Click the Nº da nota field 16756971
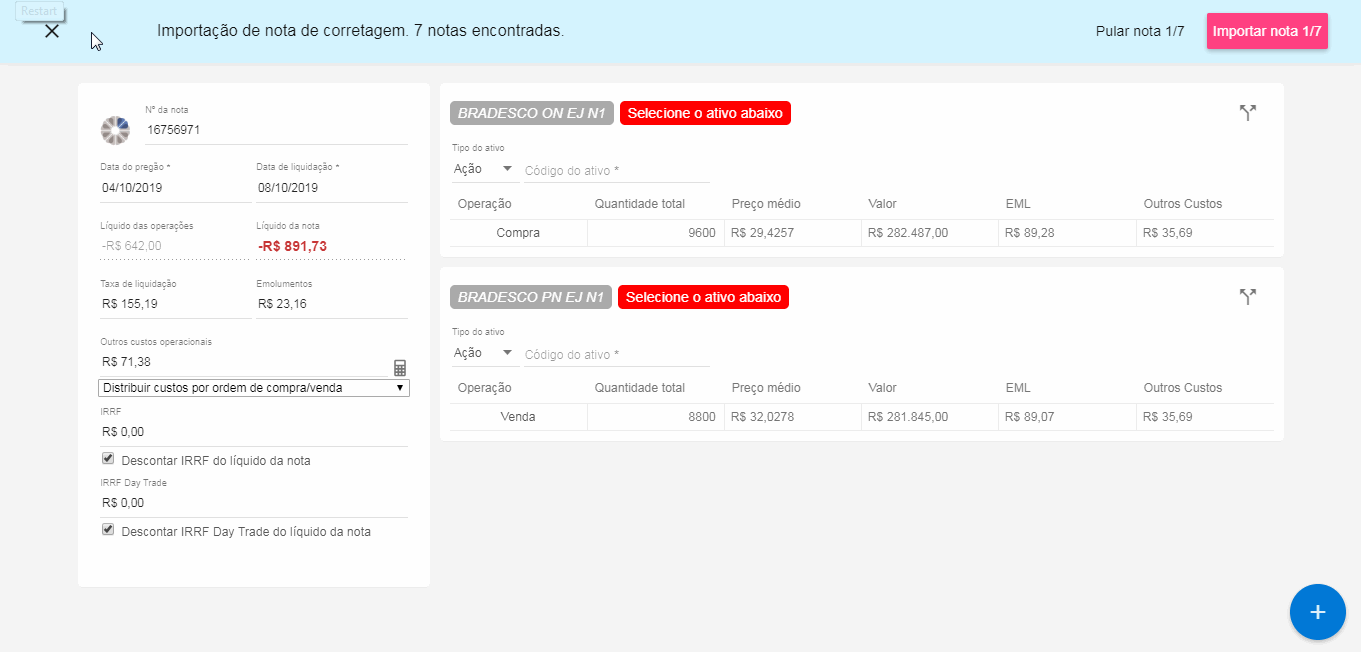Viewport: 1361px width, 652px height. (x=276, y=130)
